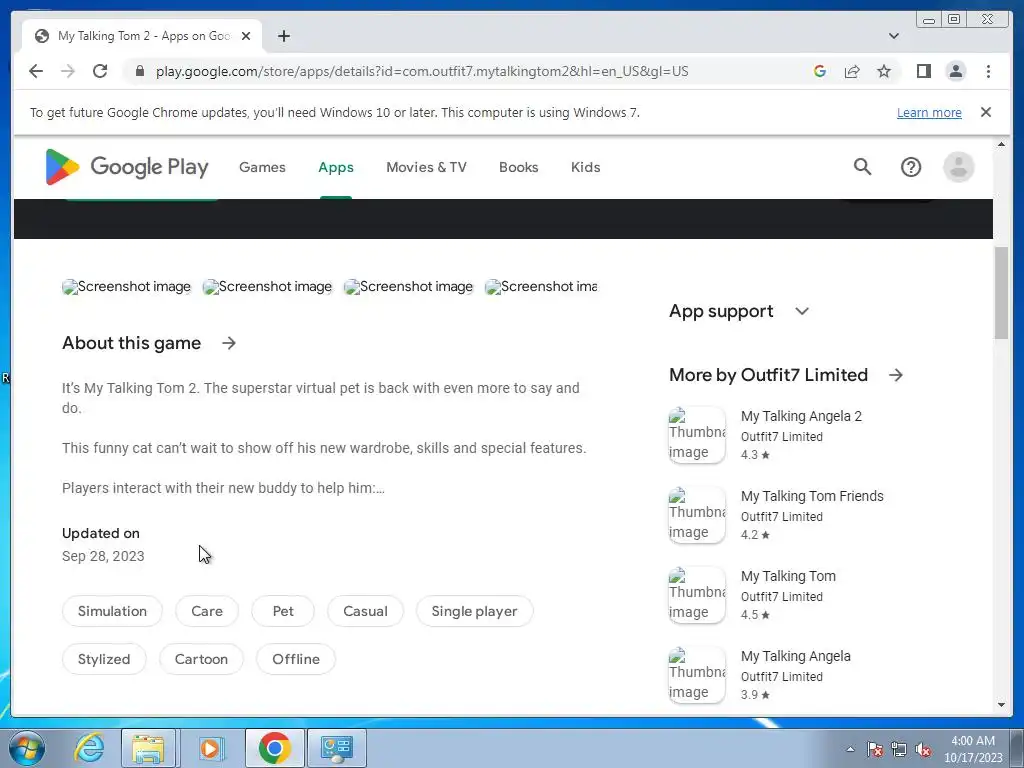Click the Chrome taskbar icon
1024x768 pixels.
[x=274, y=748]
